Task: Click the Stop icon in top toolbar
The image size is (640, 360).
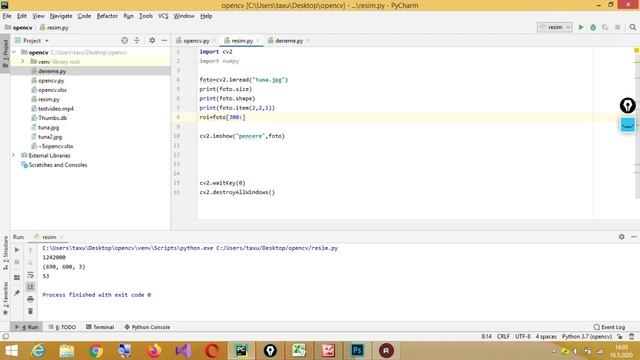Action: pyautogui.click(x=618, y=27)
